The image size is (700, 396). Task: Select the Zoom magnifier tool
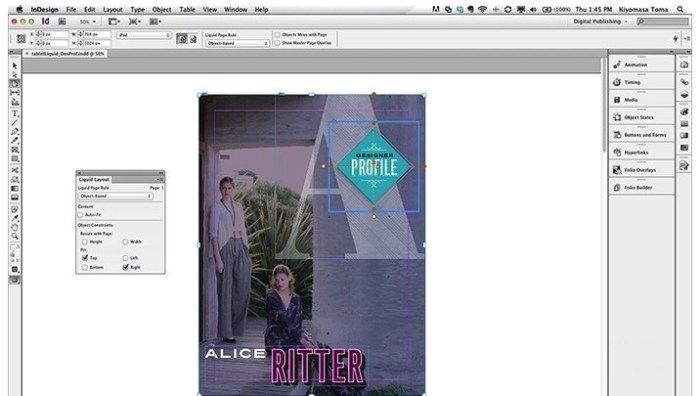[15, 236]
